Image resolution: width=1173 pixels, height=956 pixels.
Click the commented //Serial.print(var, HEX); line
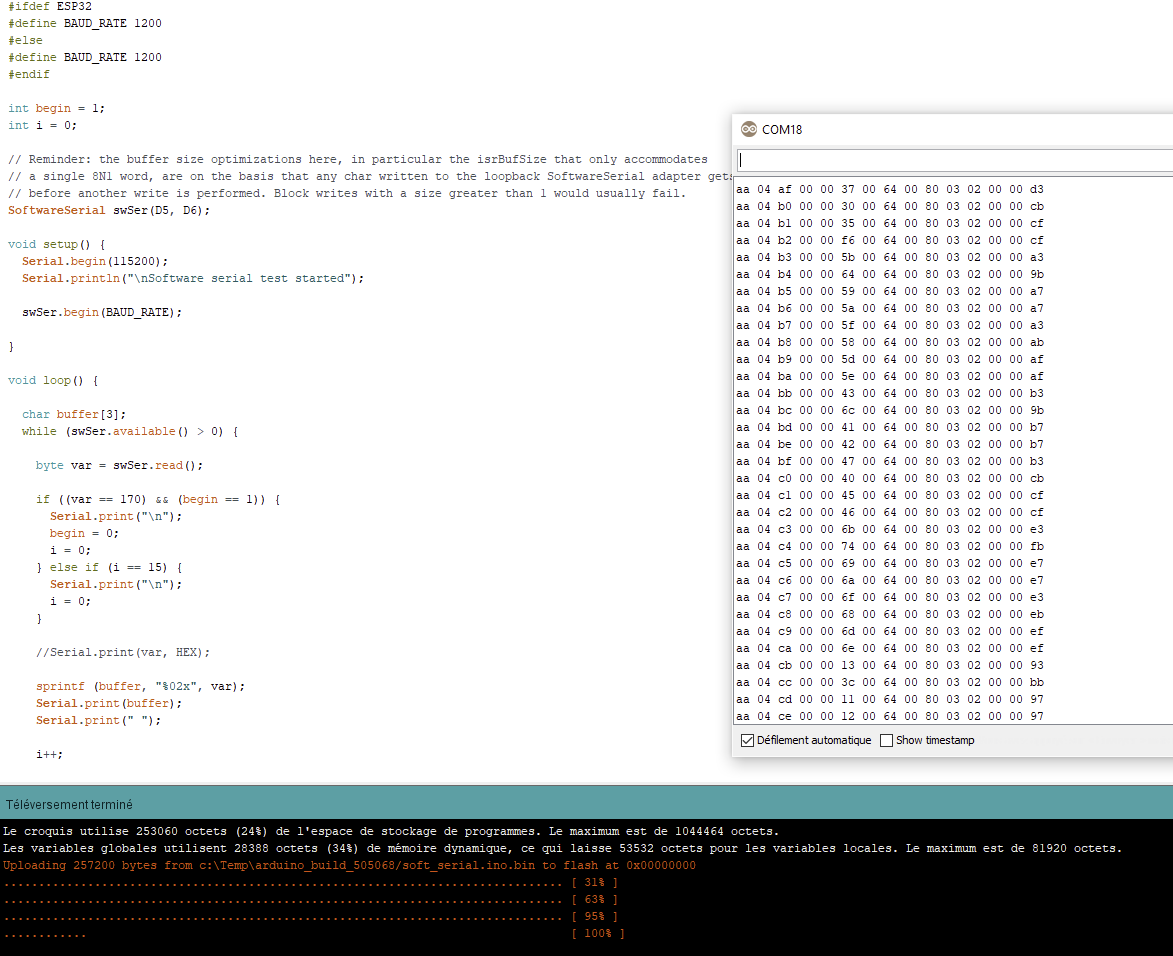click(123, 652)
